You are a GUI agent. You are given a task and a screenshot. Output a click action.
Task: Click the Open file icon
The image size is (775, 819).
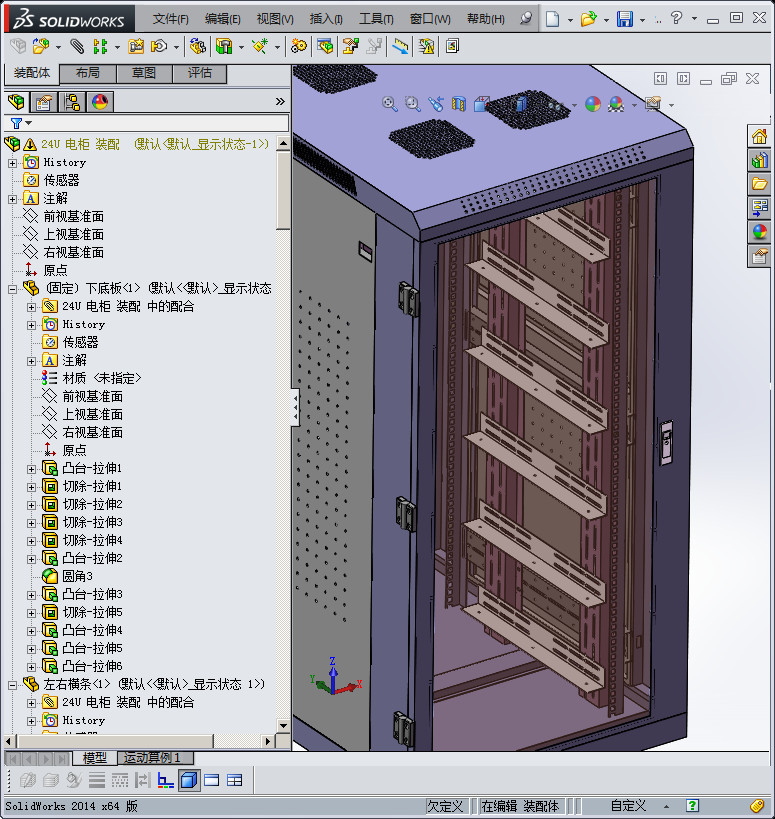point(588,19)
